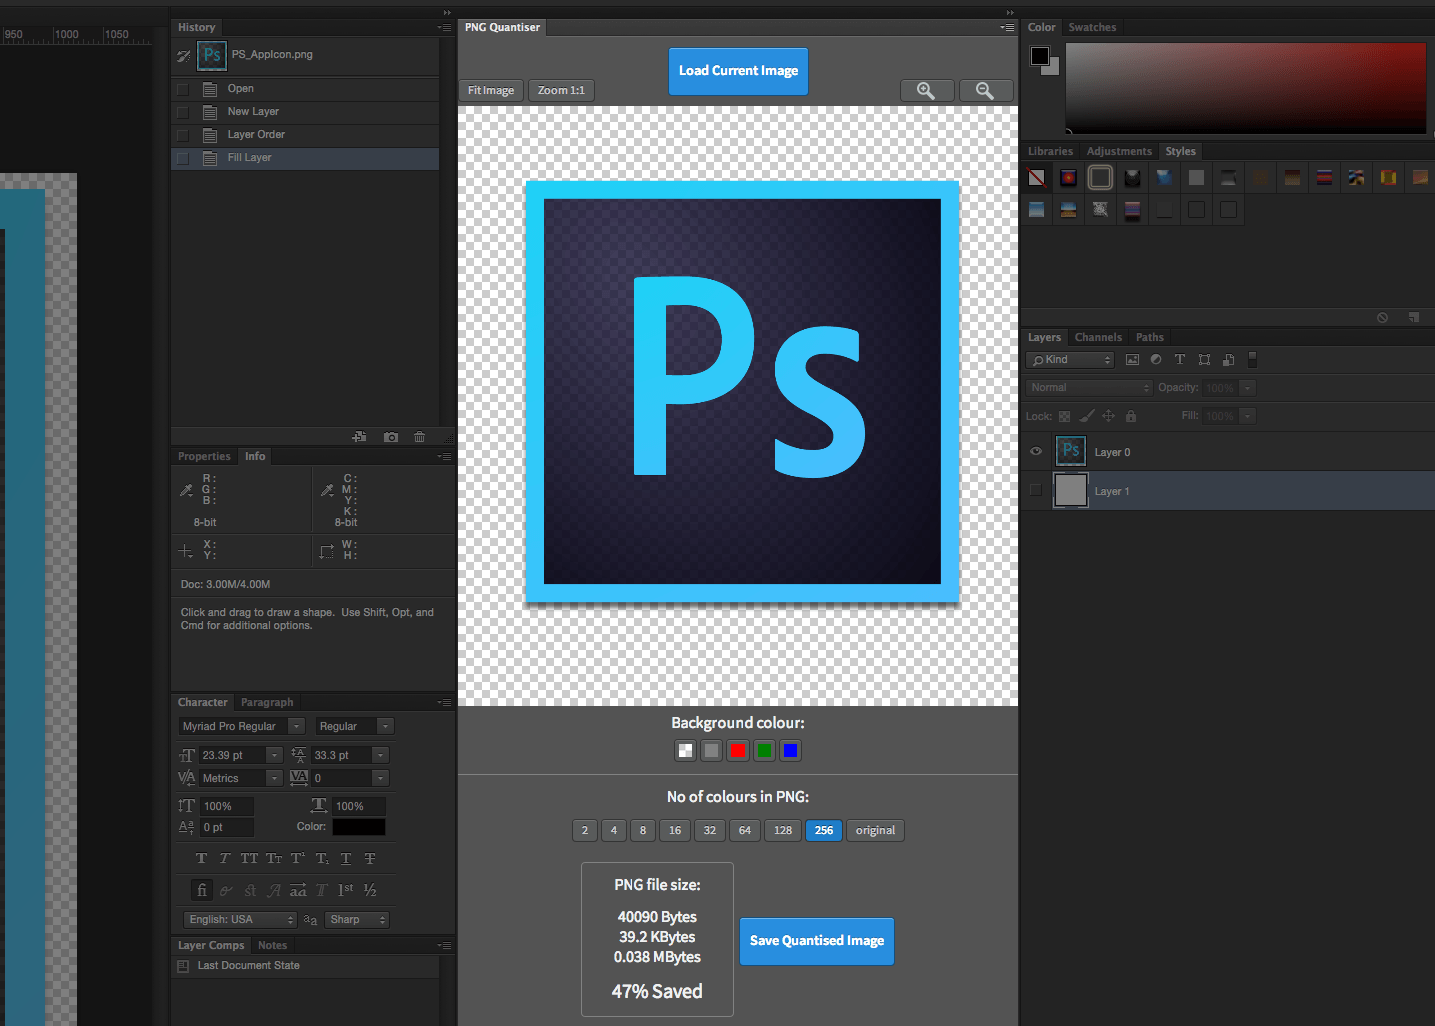Pick the red background colour swatch

coord(738,750)
